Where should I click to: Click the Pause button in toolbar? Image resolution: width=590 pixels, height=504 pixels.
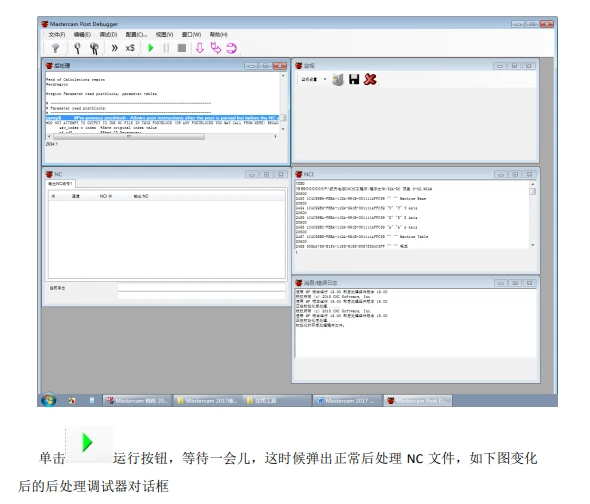coord(166,48)
